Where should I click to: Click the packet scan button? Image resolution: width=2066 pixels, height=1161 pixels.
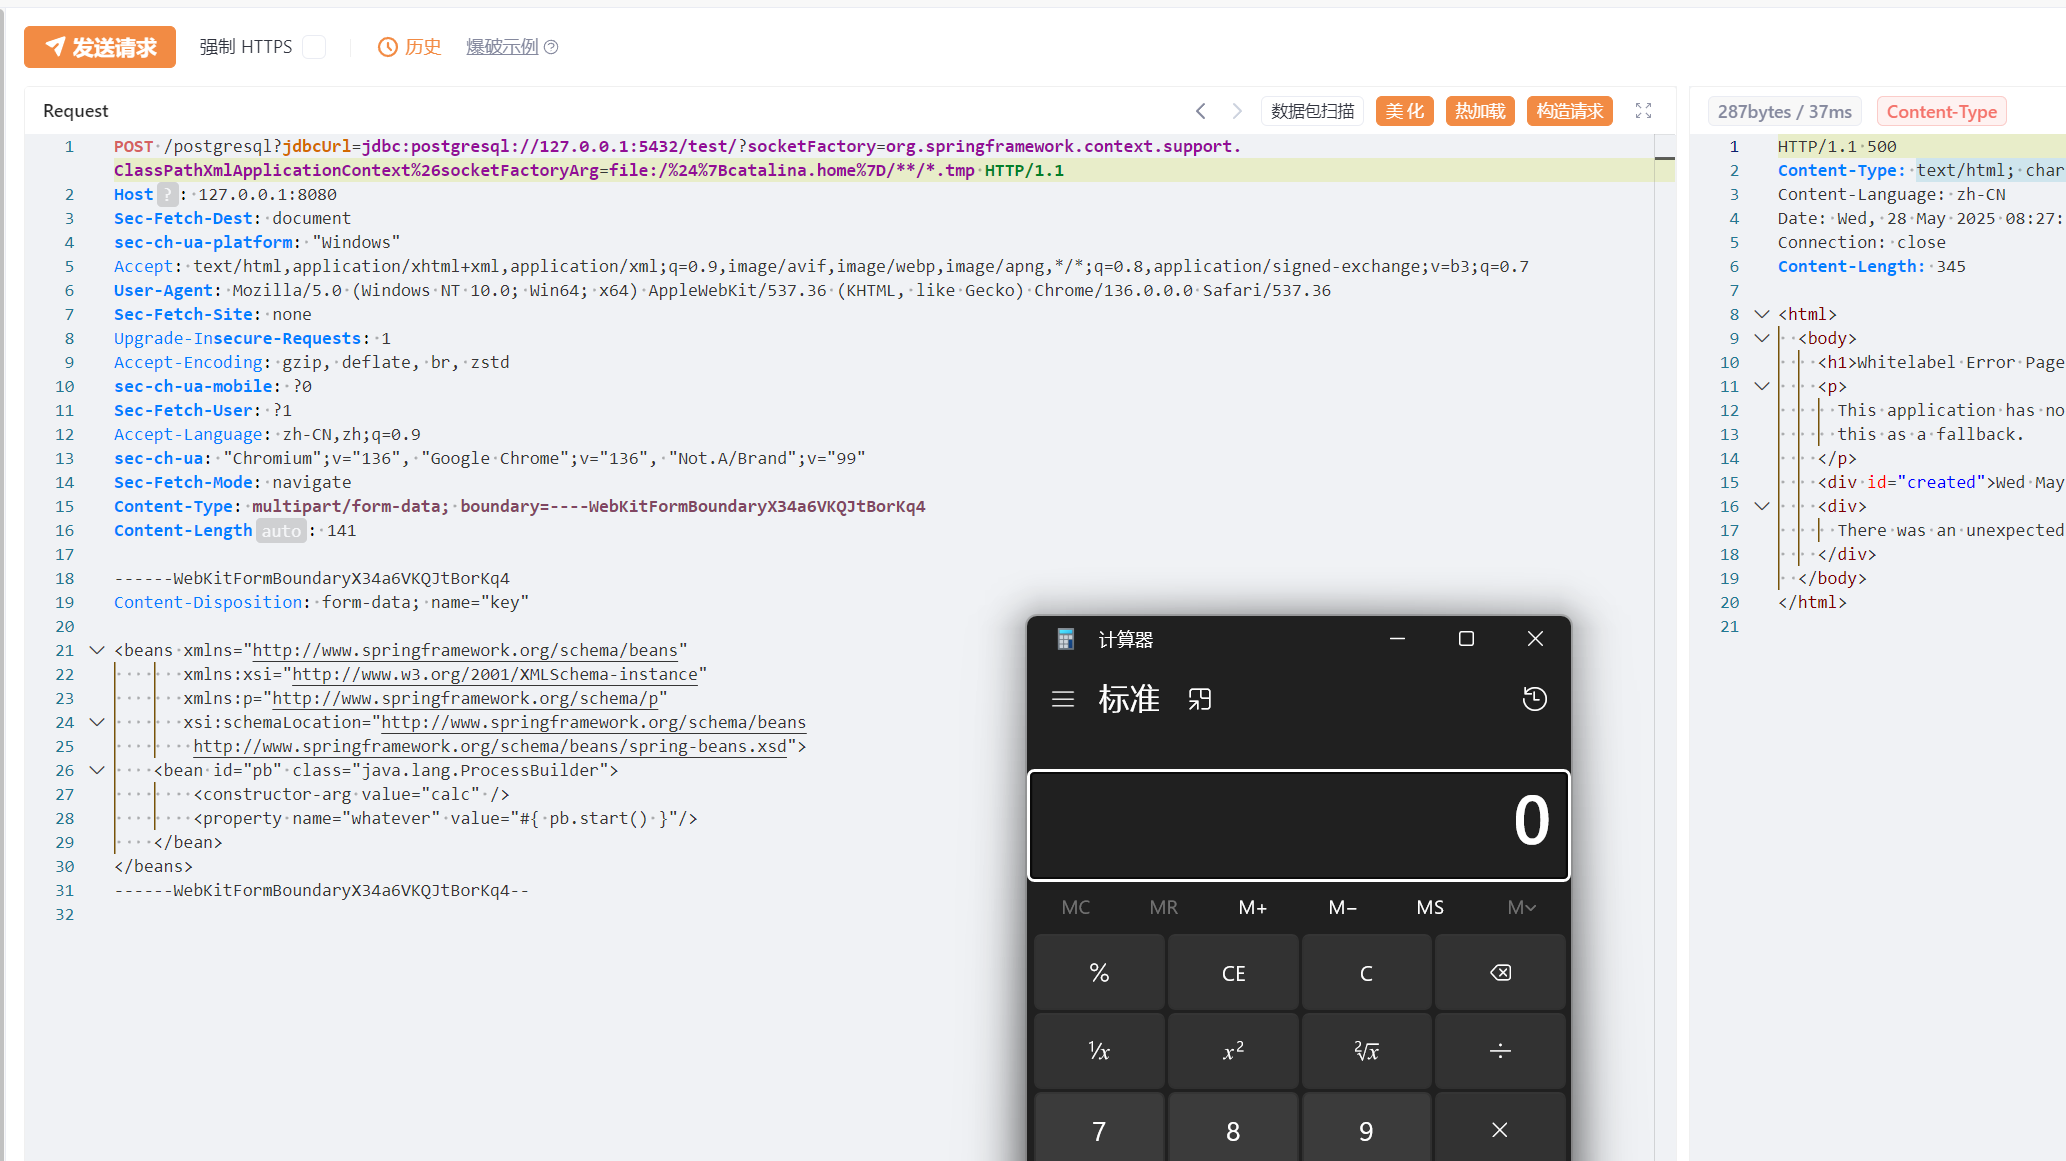1312,111
